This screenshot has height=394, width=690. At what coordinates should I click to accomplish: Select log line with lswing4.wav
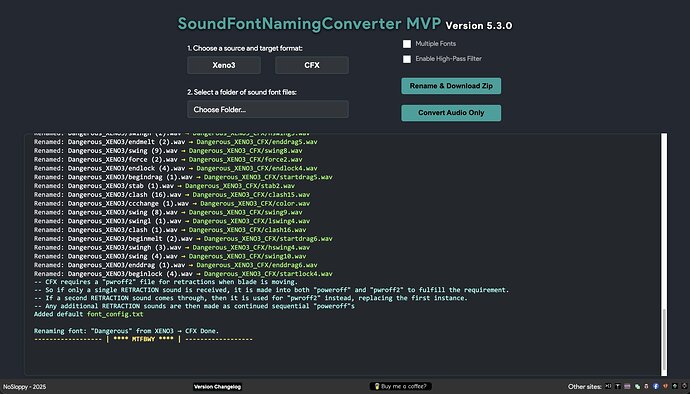[172, 221]
